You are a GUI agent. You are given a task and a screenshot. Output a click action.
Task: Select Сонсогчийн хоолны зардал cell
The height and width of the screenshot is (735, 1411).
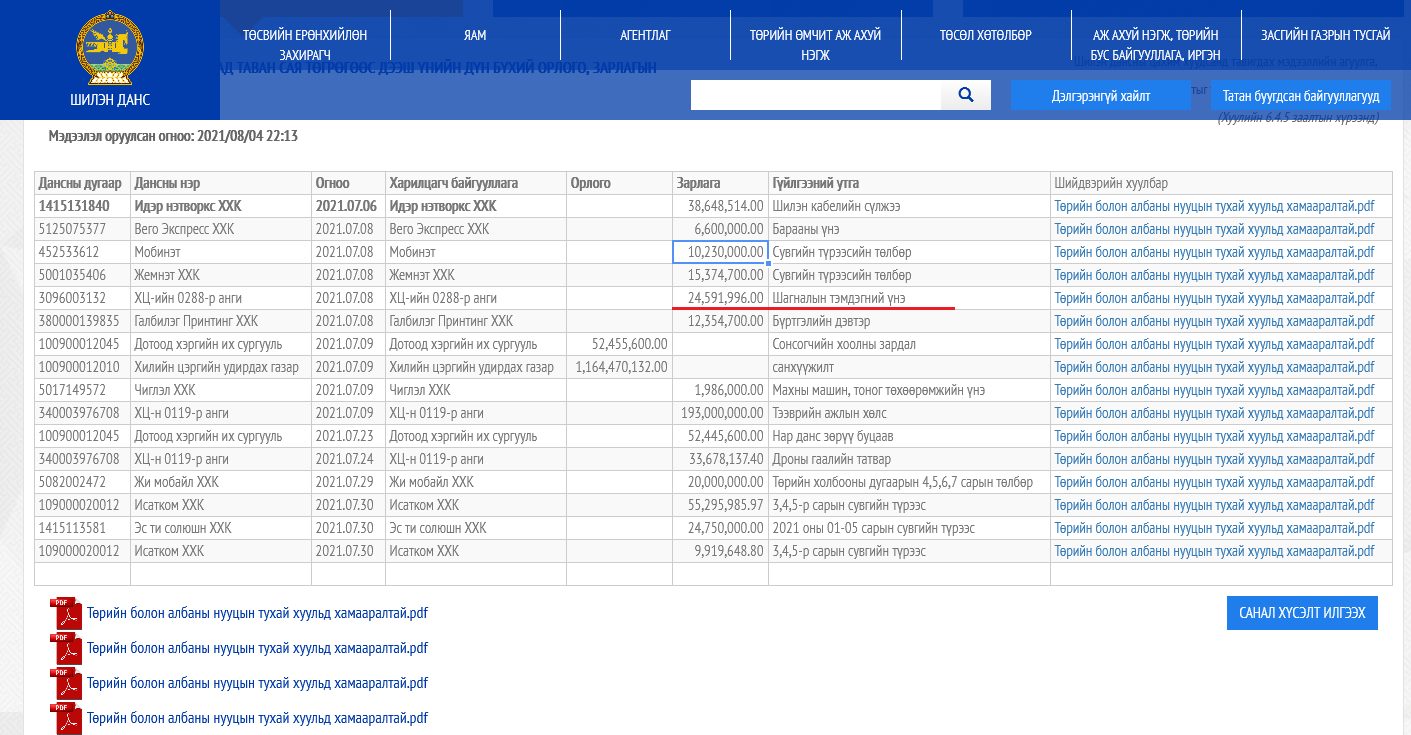click(x=909, y=344)
